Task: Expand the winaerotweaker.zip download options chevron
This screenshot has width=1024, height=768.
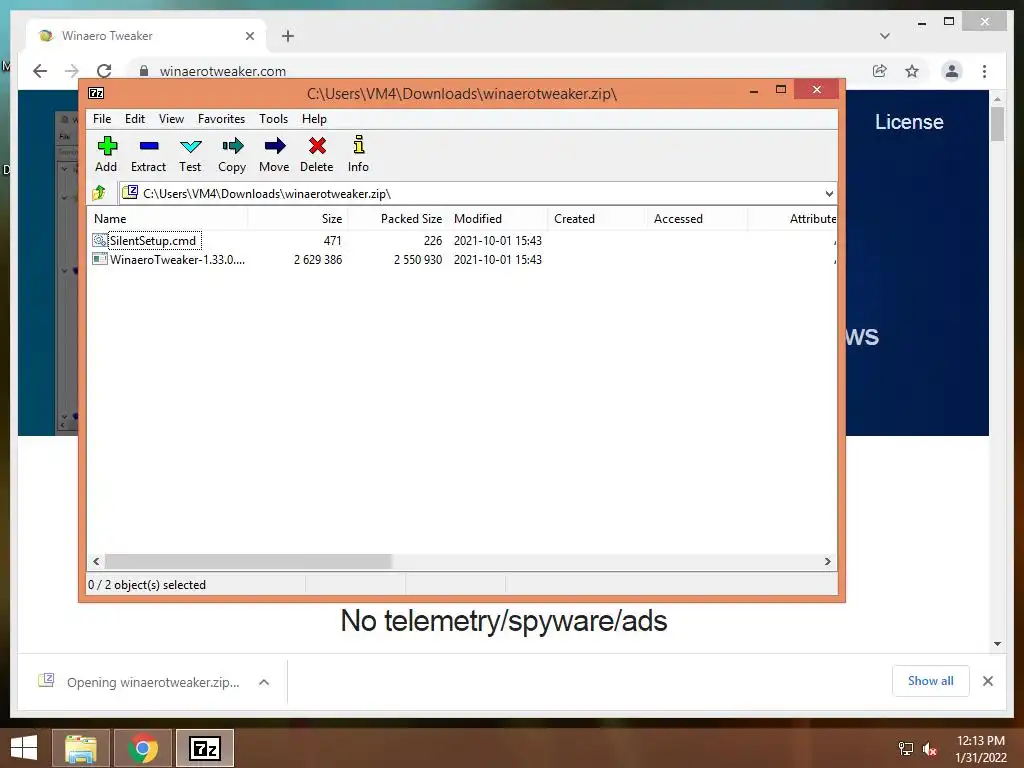Action: 264,682
